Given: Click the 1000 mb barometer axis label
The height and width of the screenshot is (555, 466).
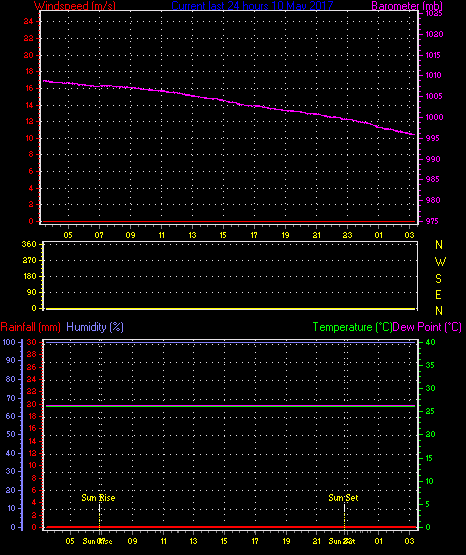Looking at the screenshot, I should (x=434, y=117).
